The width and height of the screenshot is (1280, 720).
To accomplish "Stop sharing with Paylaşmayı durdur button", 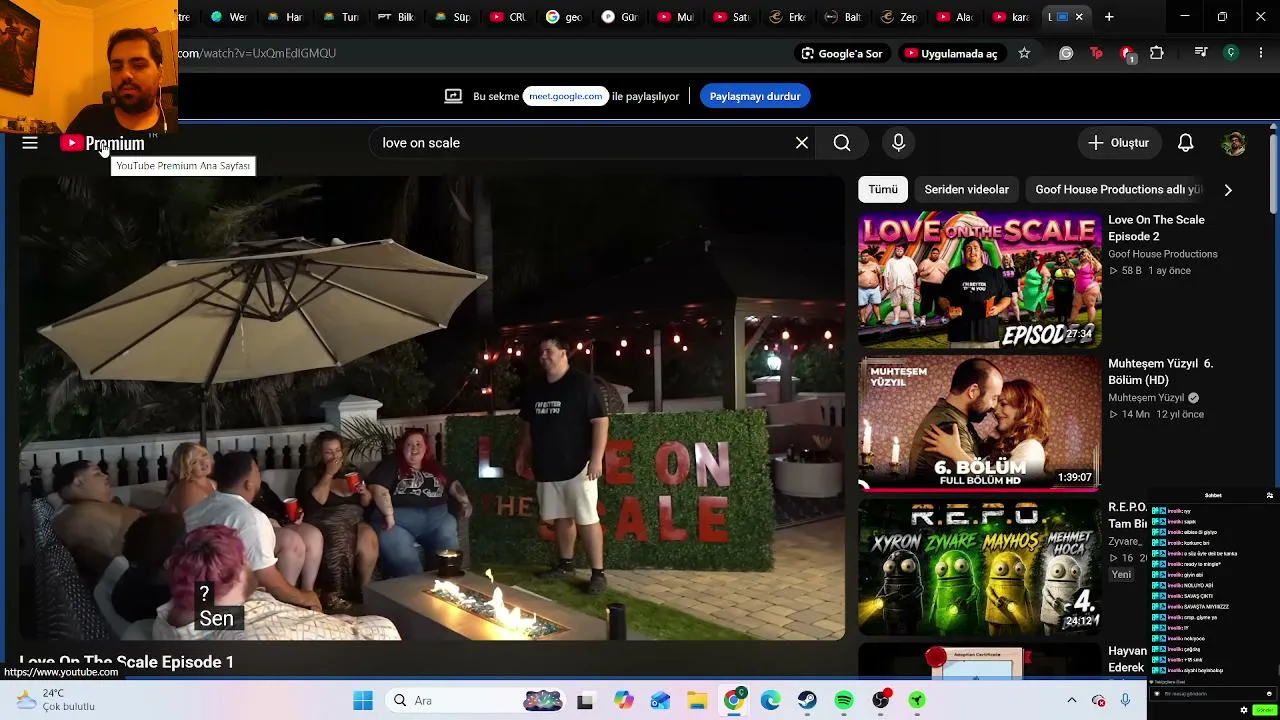I will click(x=755, y=96).
